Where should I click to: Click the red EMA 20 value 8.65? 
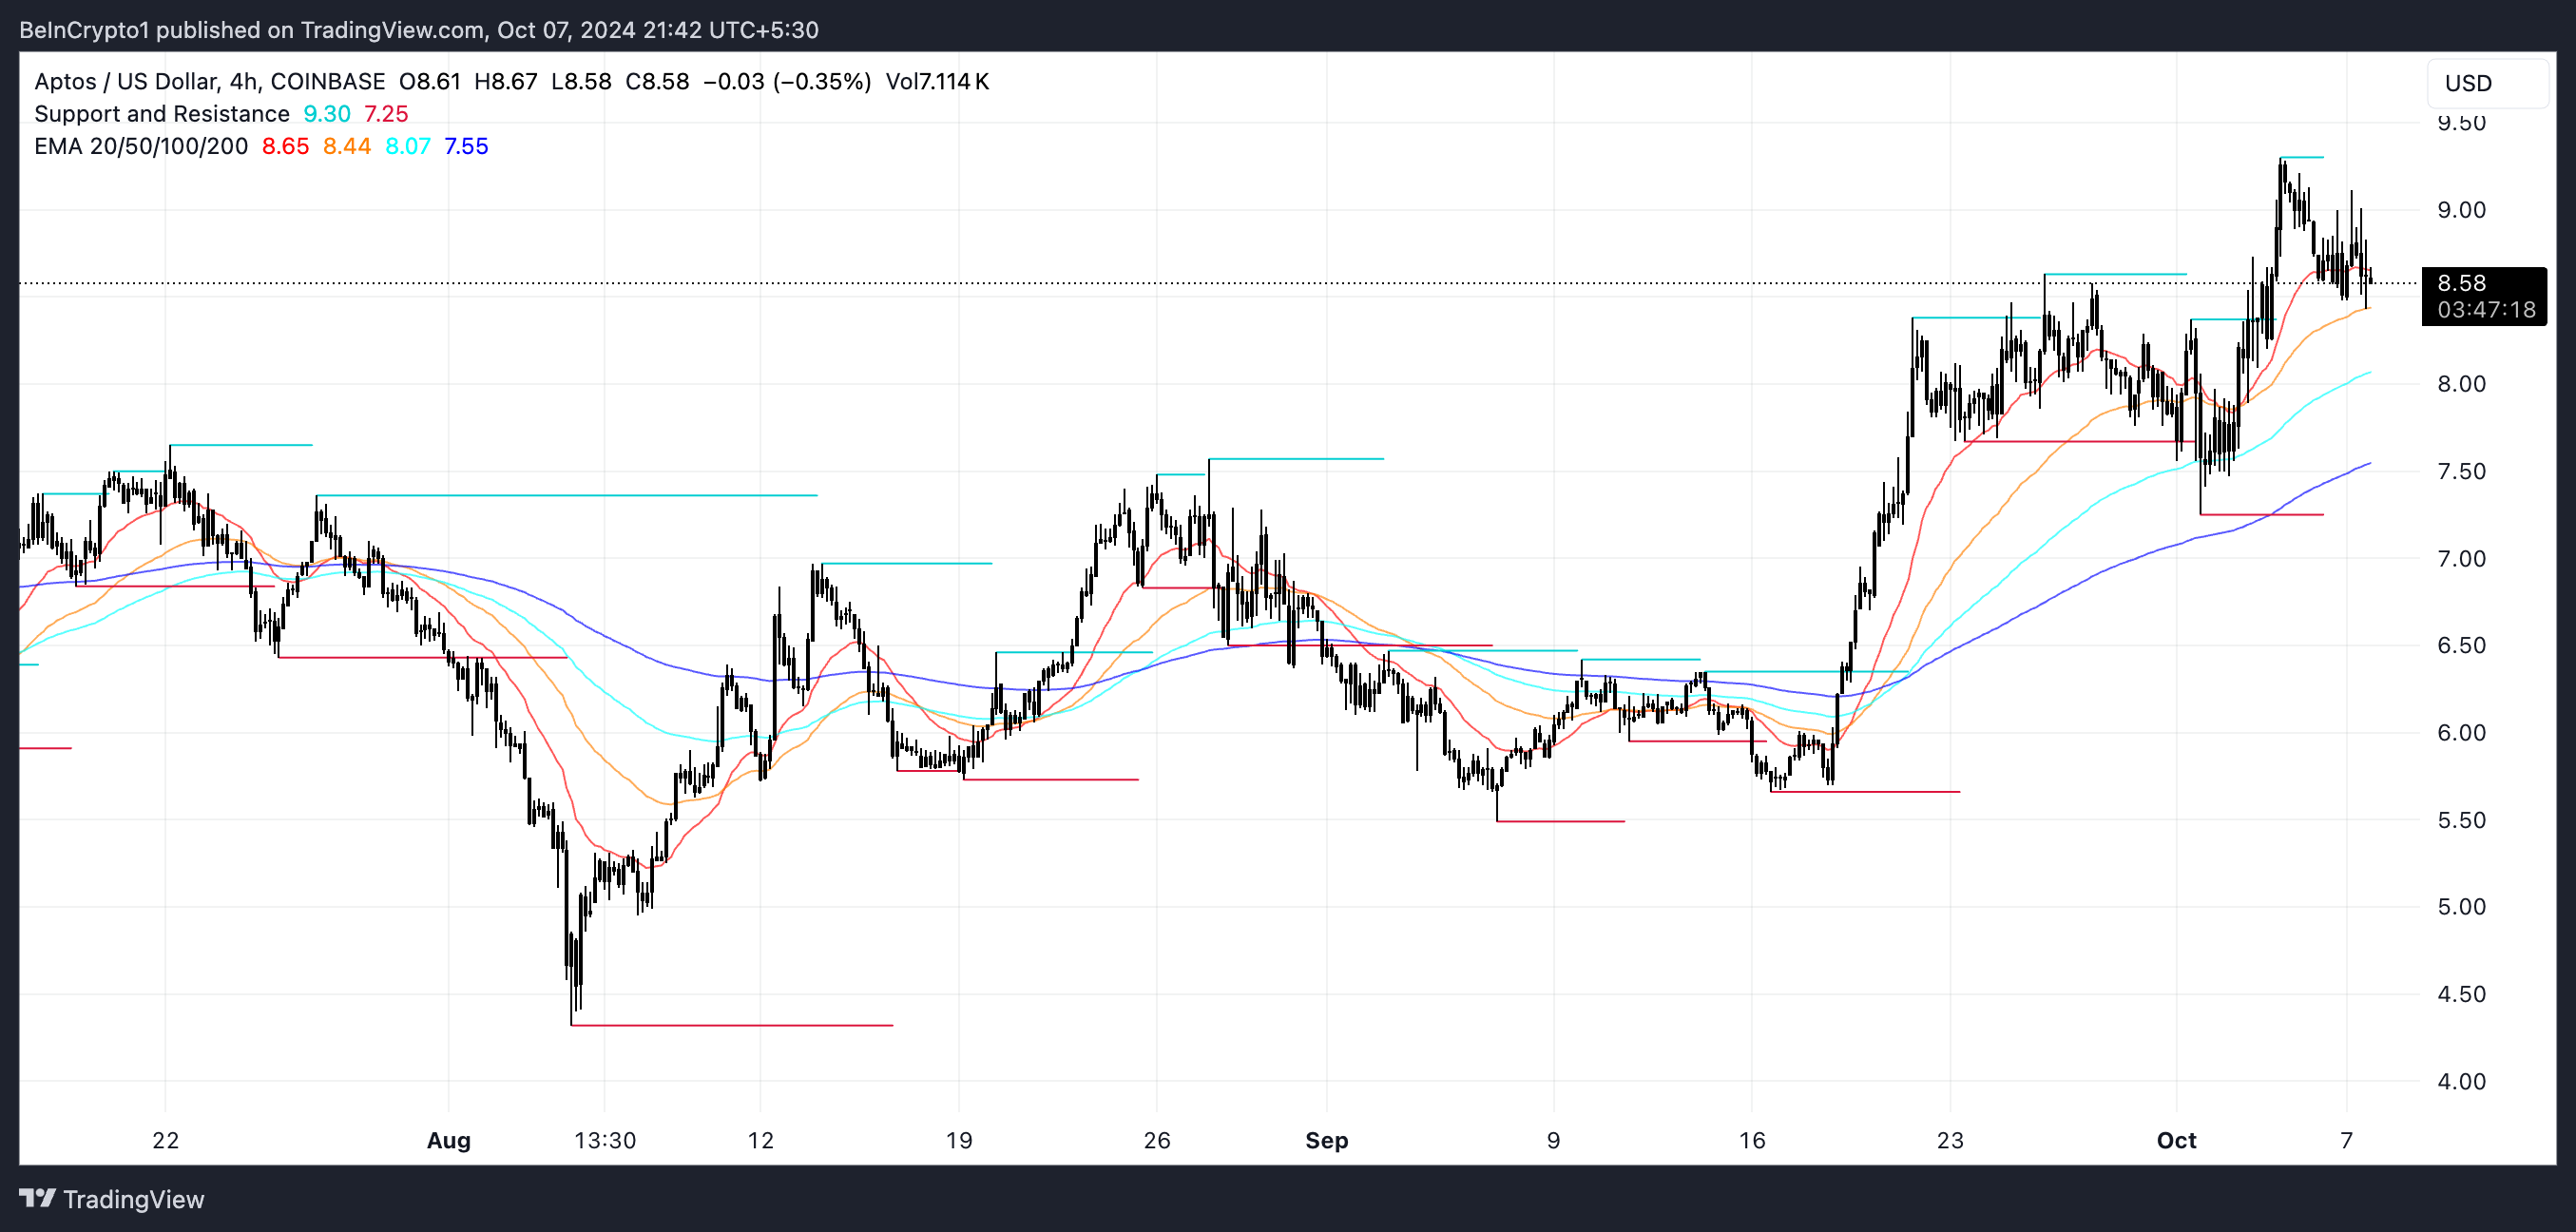(285, 146)
